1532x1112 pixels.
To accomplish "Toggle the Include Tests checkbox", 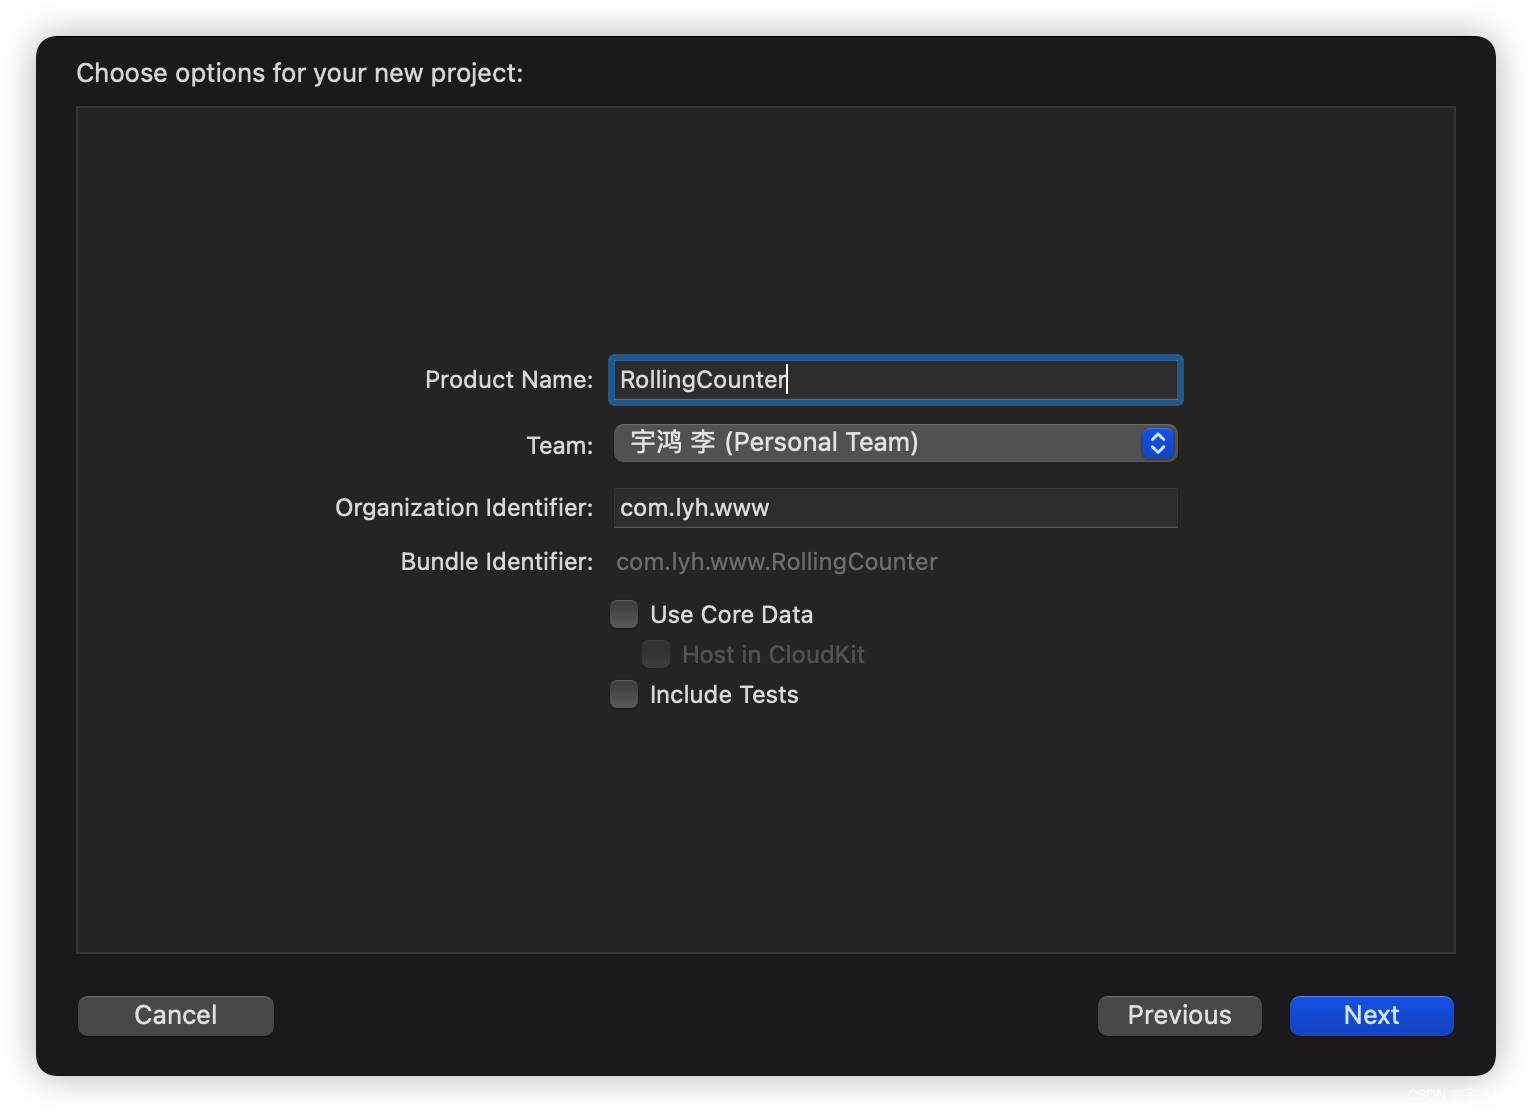I will coord(624,694).
